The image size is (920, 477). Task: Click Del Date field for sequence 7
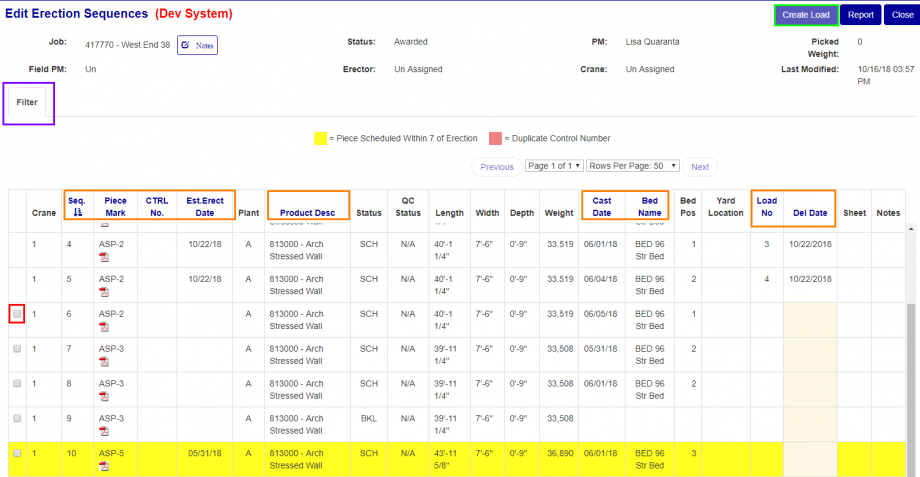click(810, 354)
